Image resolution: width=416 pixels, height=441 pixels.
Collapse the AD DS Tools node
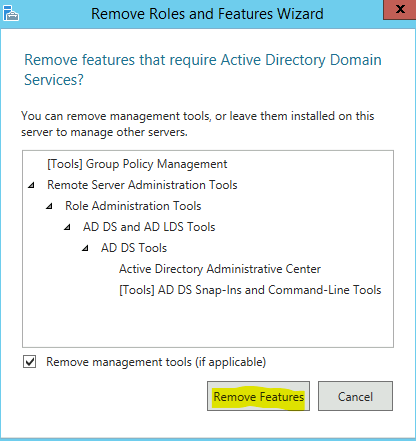85,248
